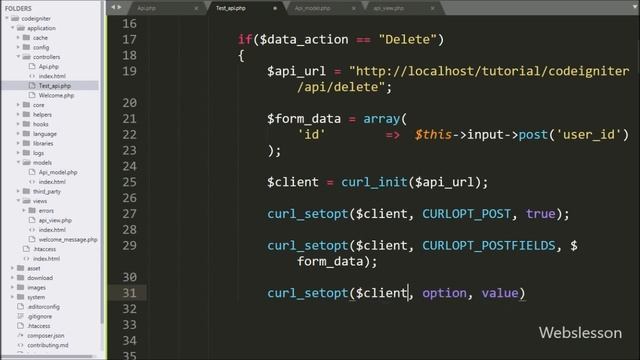Viewport: 640px width, 360px height.
Task: Click CURLOPT_POSTFIELDS on line 29
Action: [489, 246]
